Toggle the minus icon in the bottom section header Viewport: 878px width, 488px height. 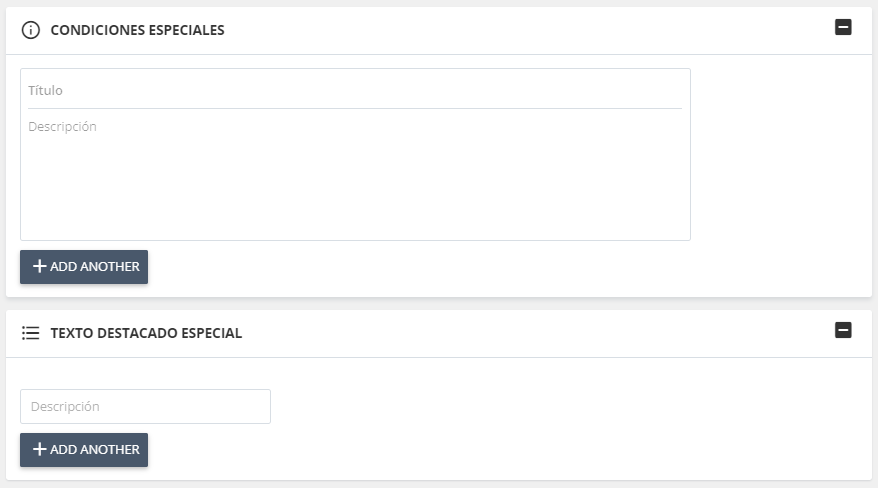tap(843, 330)
